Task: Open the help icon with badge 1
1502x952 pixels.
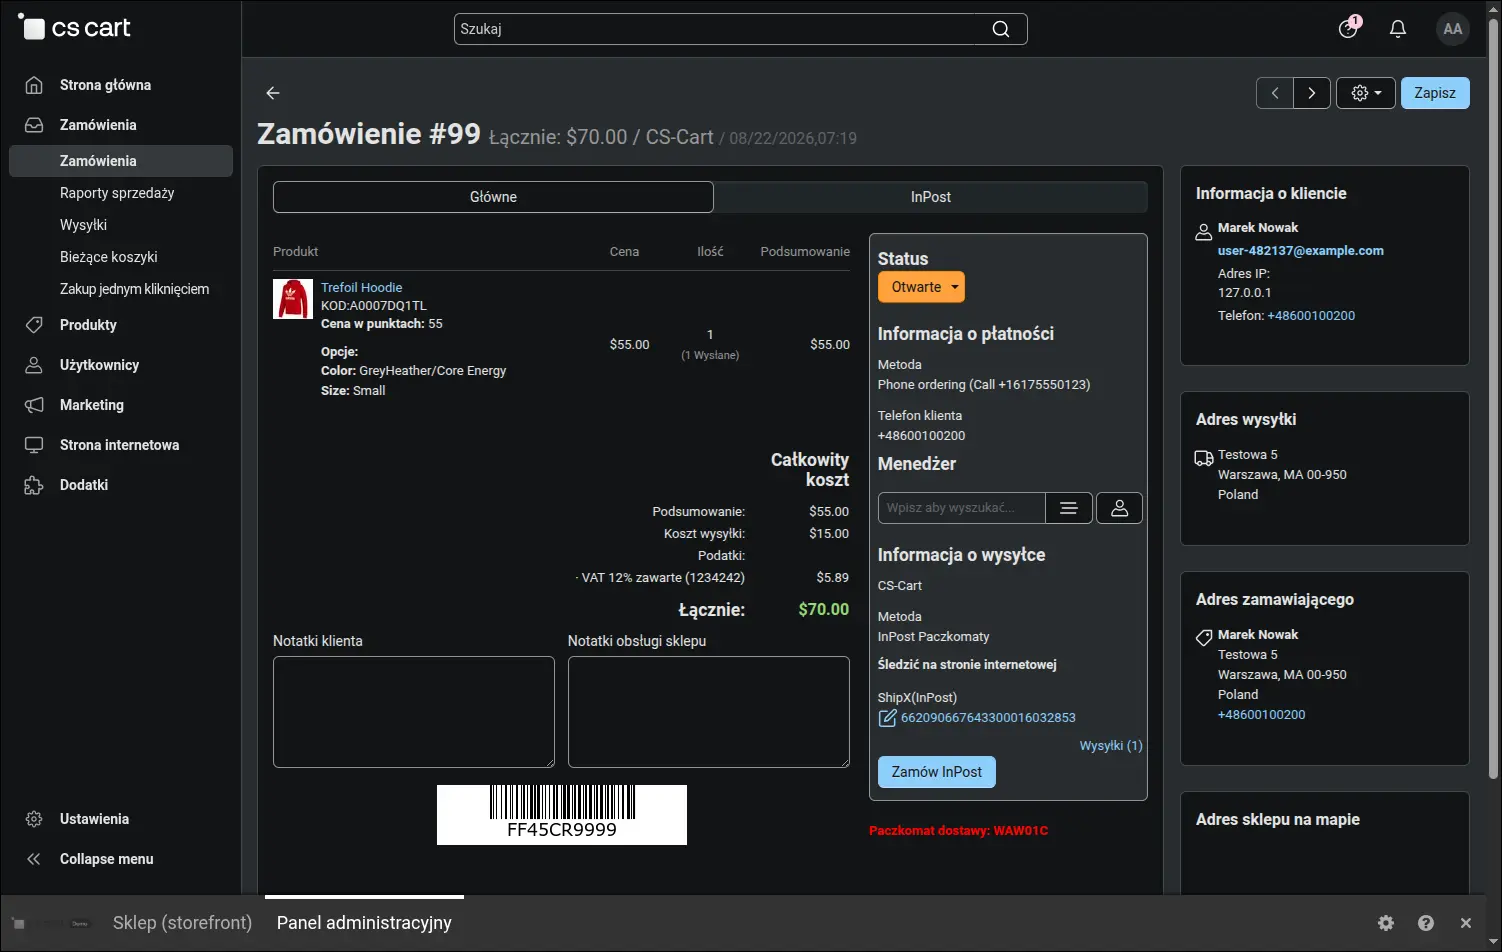Action: (x=1349, y=28)
